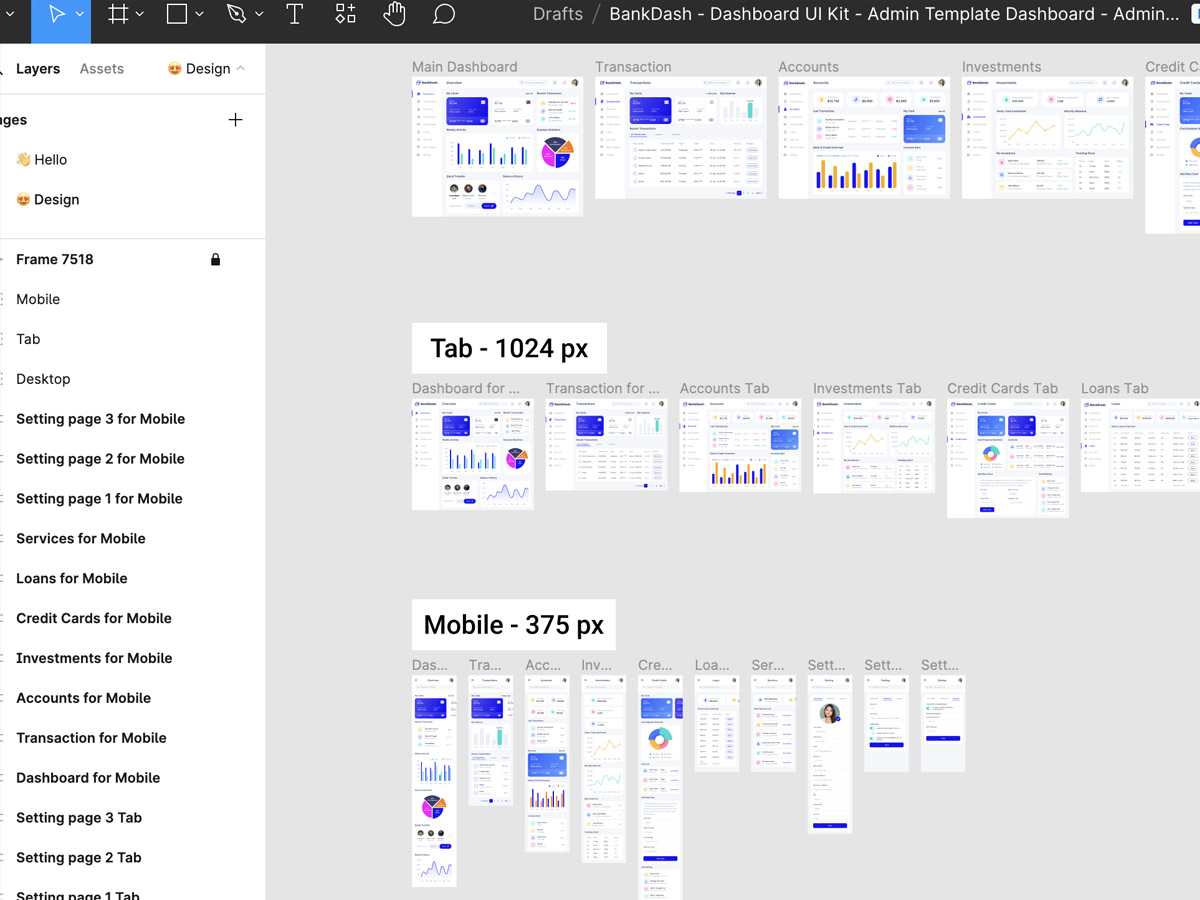Click the plus icon to add page
1200x900 pixels.
coord(235,120)
